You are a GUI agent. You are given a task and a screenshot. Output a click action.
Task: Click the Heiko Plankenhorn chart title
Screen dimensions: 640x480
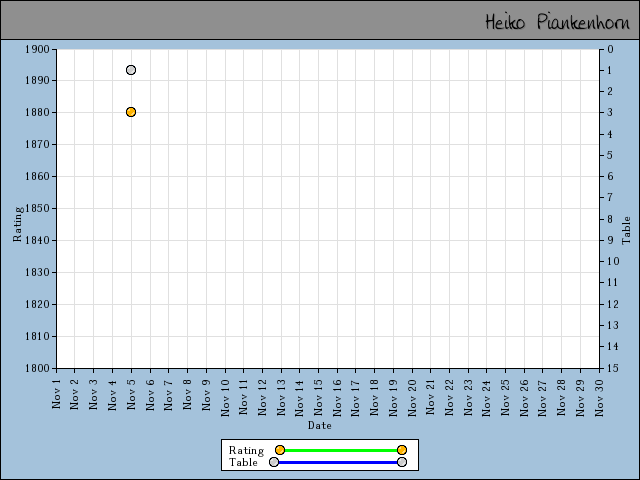coord(557,21)
